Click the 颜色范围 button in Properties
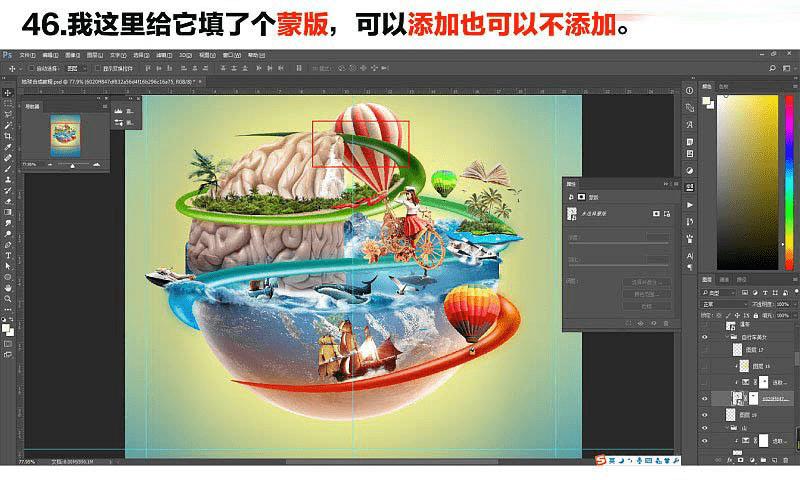This screenshot has width=800, height=480. [646, 294]
